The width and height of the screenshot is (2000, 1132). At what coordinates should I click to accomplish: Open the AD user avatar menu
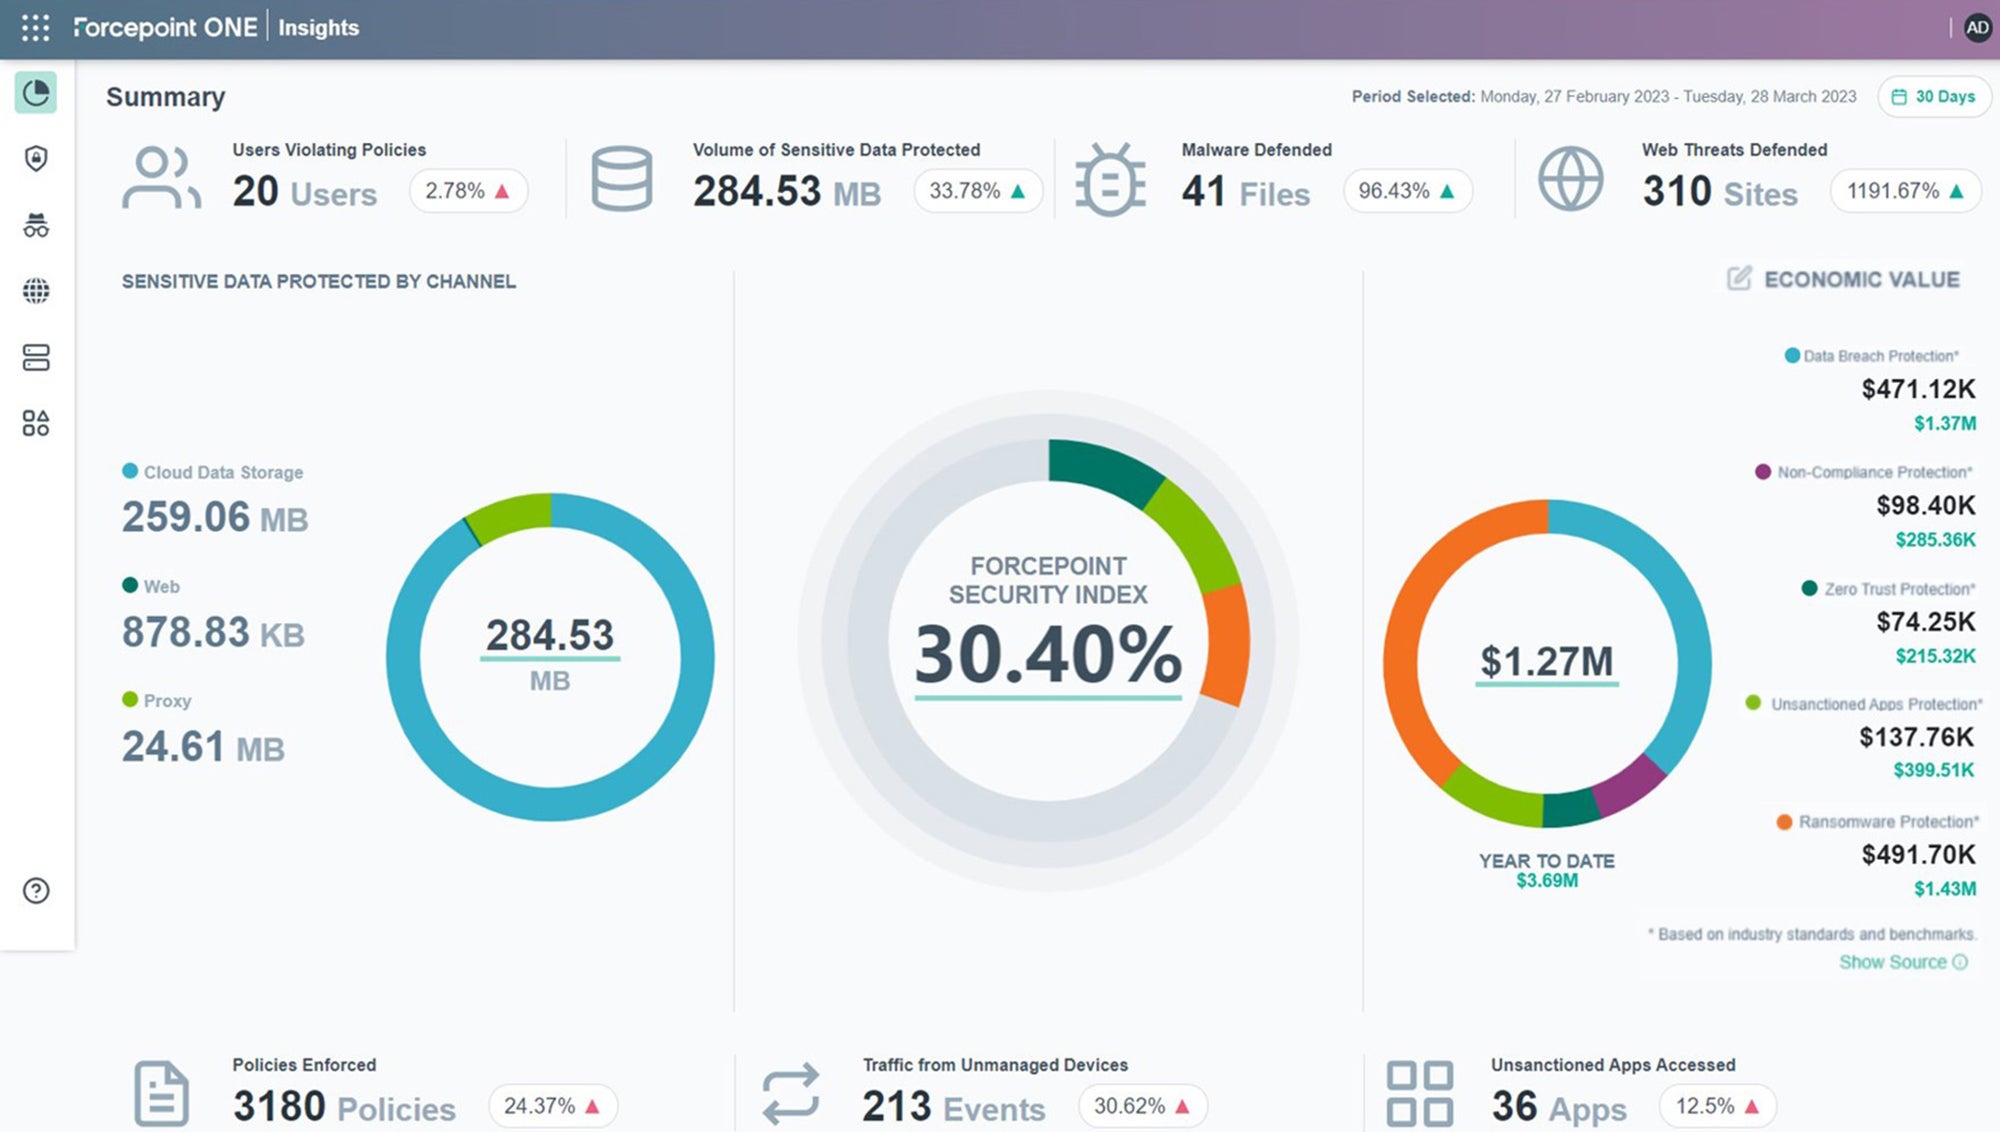pyautogui.click(x=1977, y=28)
